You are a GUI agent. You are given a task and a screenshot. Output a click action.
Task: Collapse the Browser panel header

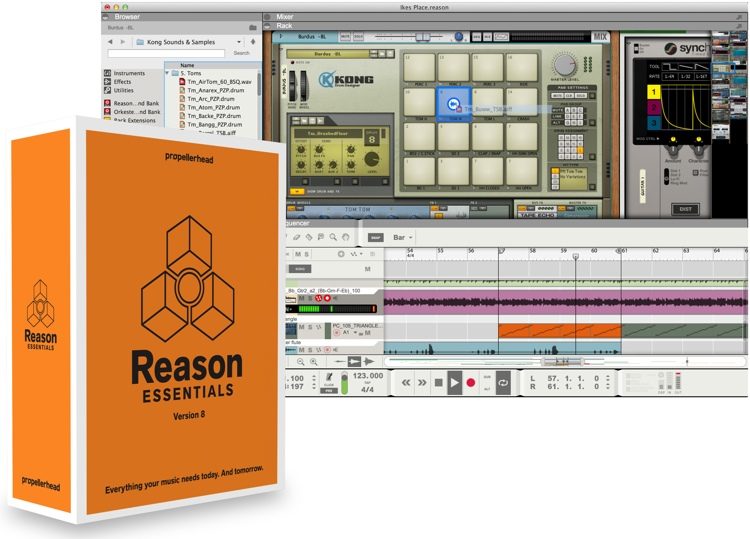[x=106, y=17]
